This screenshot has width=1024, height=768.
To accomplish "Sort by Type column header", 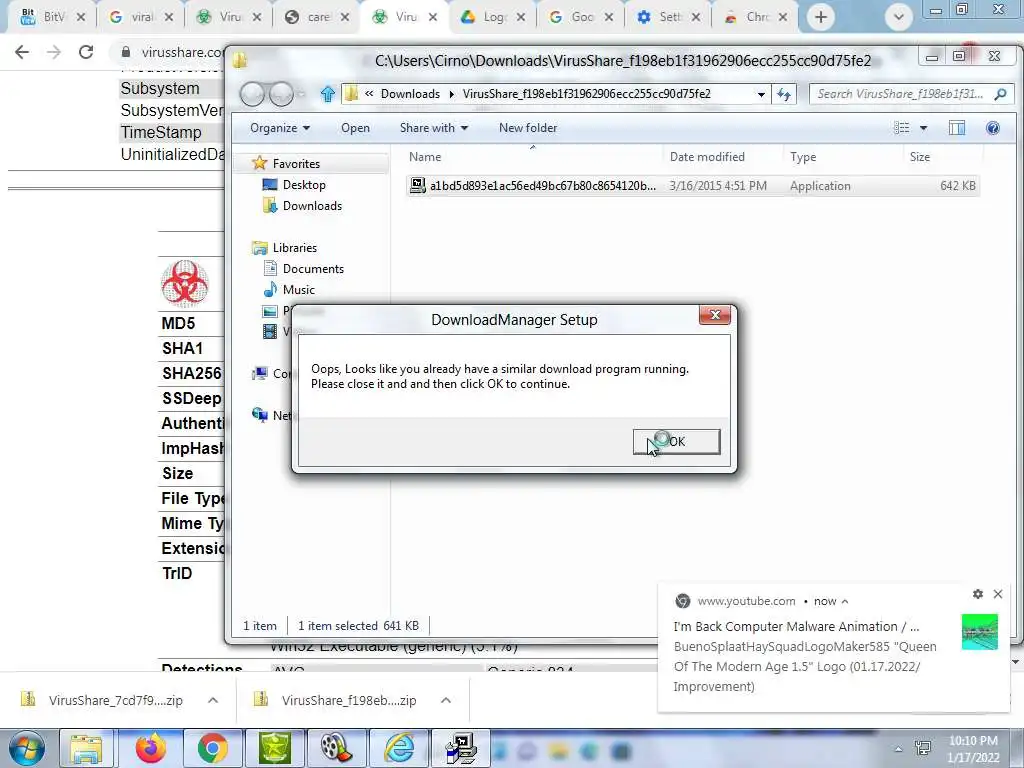I will point(803,157).
